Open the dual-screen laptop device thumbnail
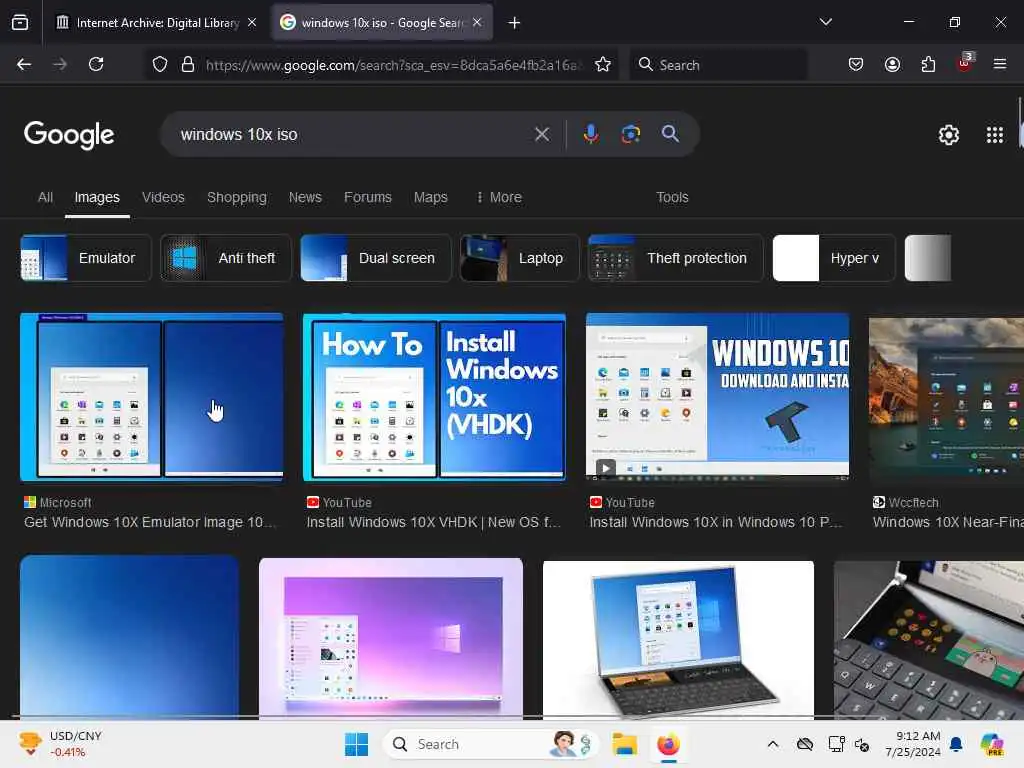This screenshot has height=768, width=1024. pos(679,639)
